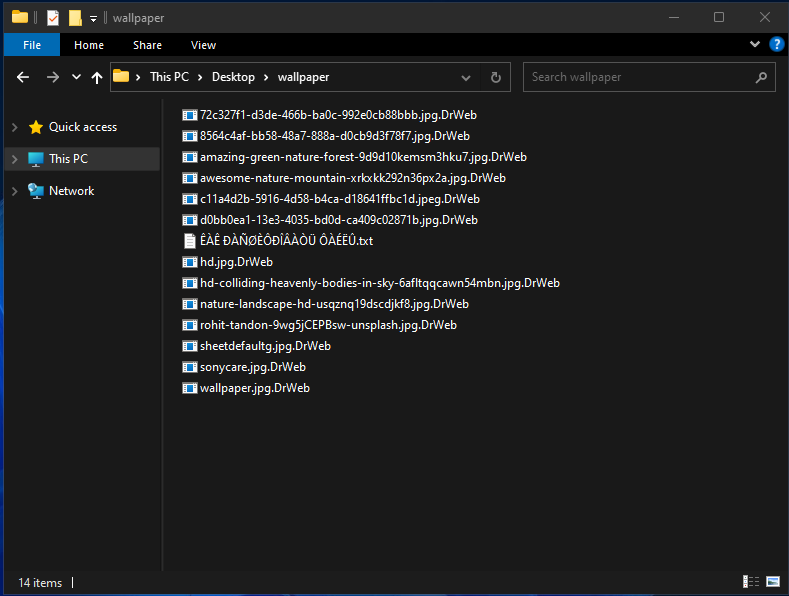Select file 72c327f1-d3de-466b-ba0c-992e0cb88bbb.jpg.DrWeb
The height and width of the screenshot is (596, 789).
point(329,115)
